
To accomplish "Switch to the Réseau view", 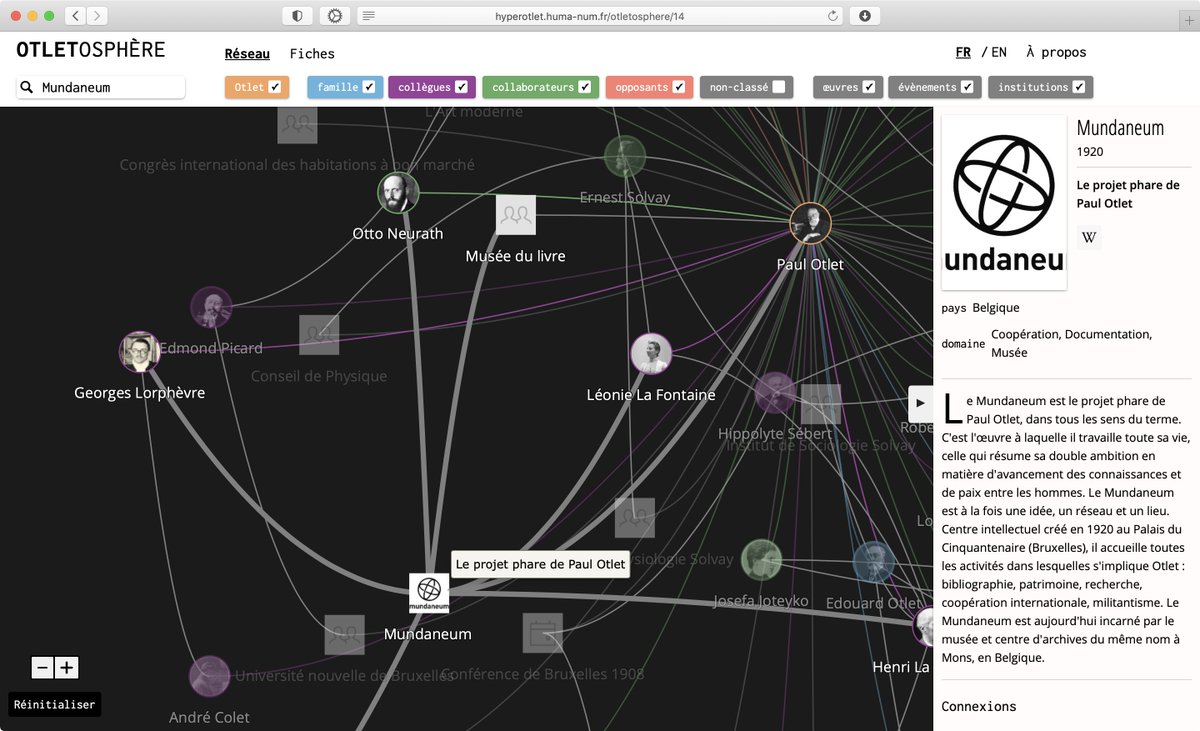I will [x=247, y=54].
